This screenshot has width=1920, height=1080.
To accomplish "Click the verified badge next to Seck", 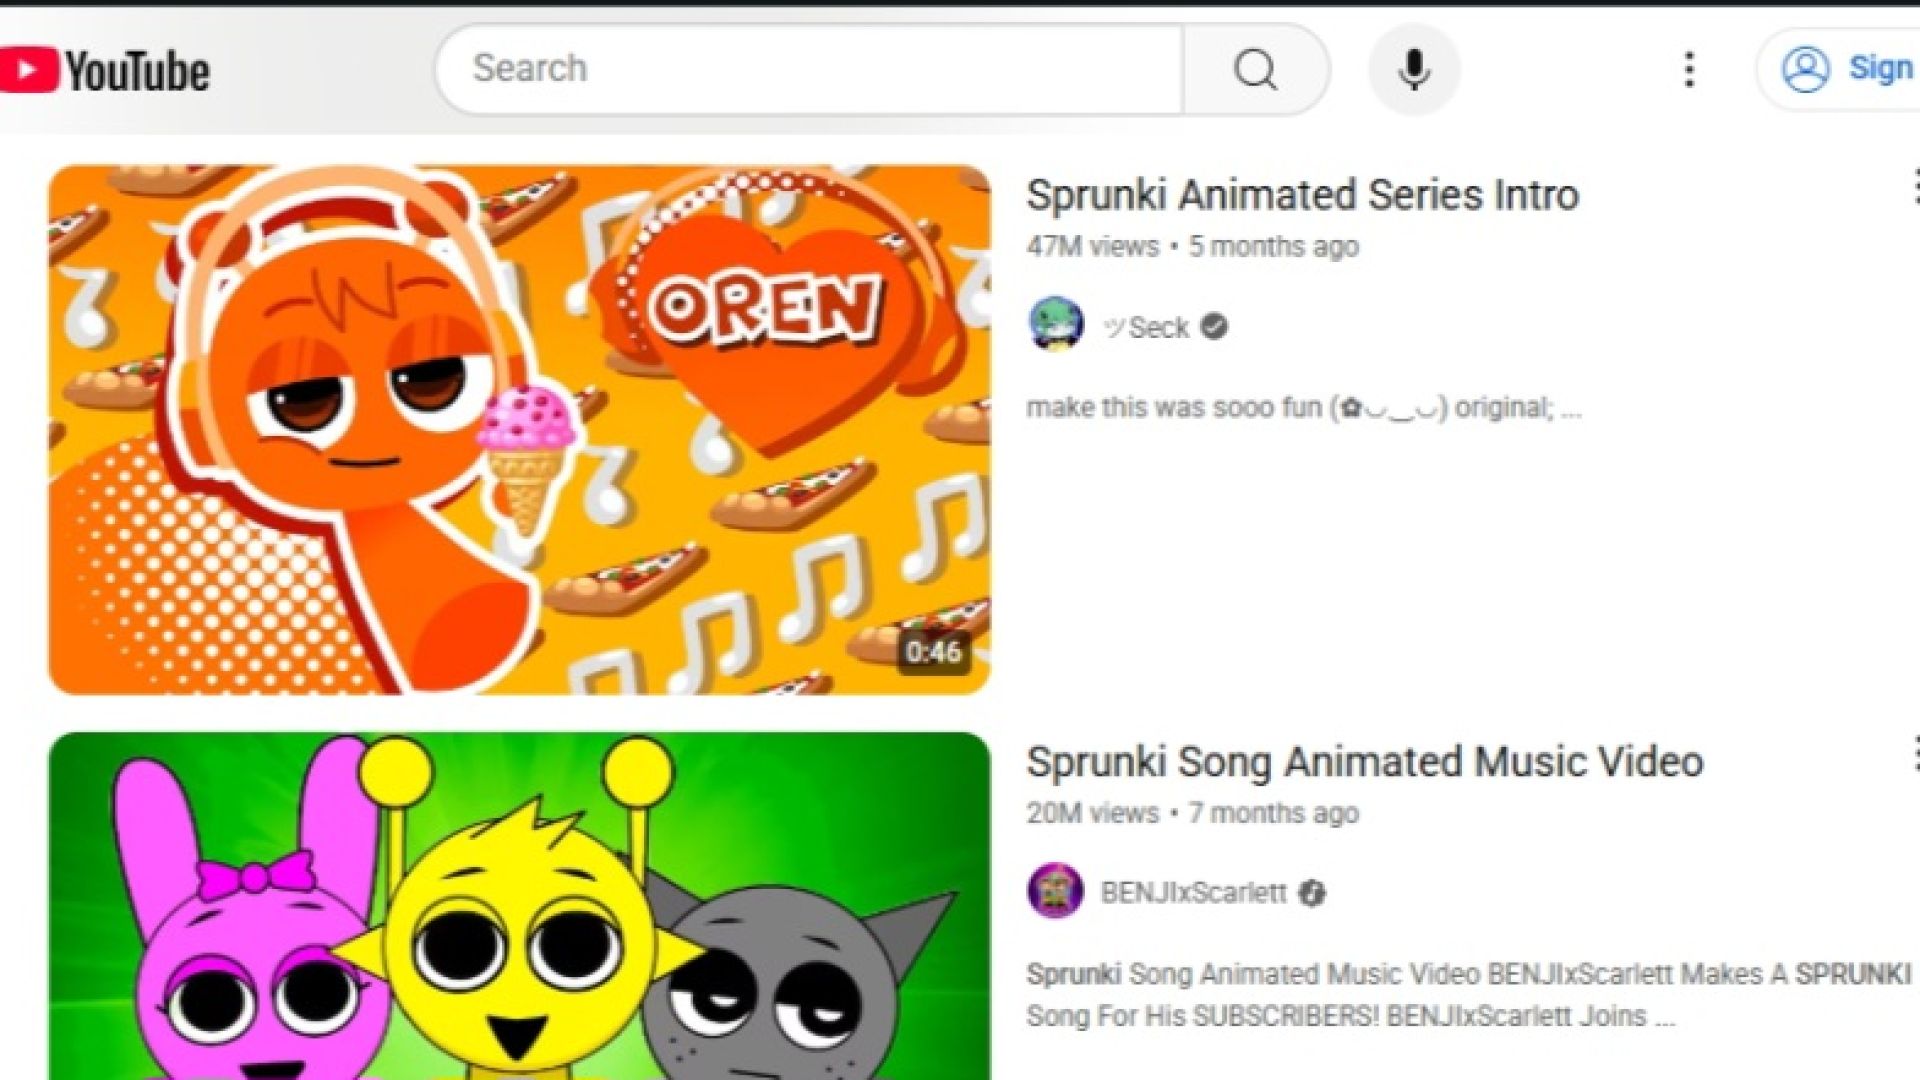I will point(1214,326).
